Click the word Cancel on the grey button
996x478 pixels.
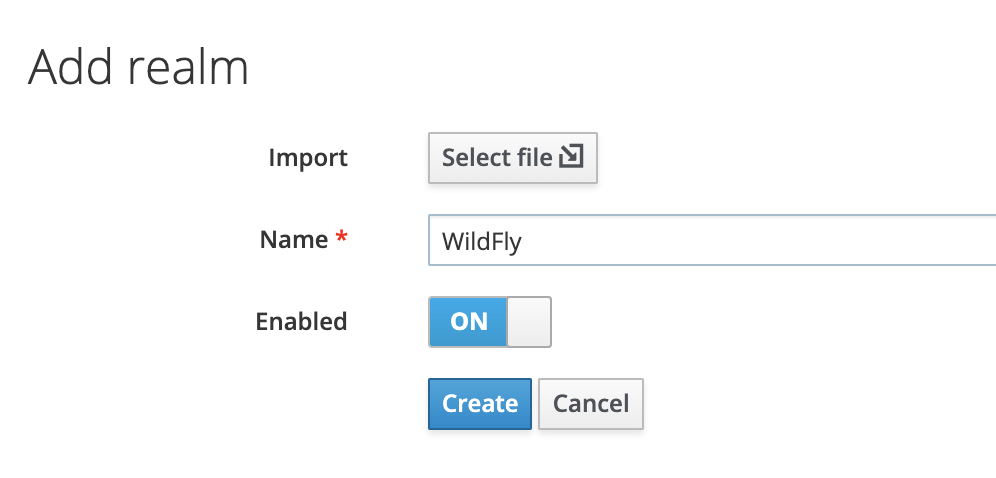coord(591,404)
